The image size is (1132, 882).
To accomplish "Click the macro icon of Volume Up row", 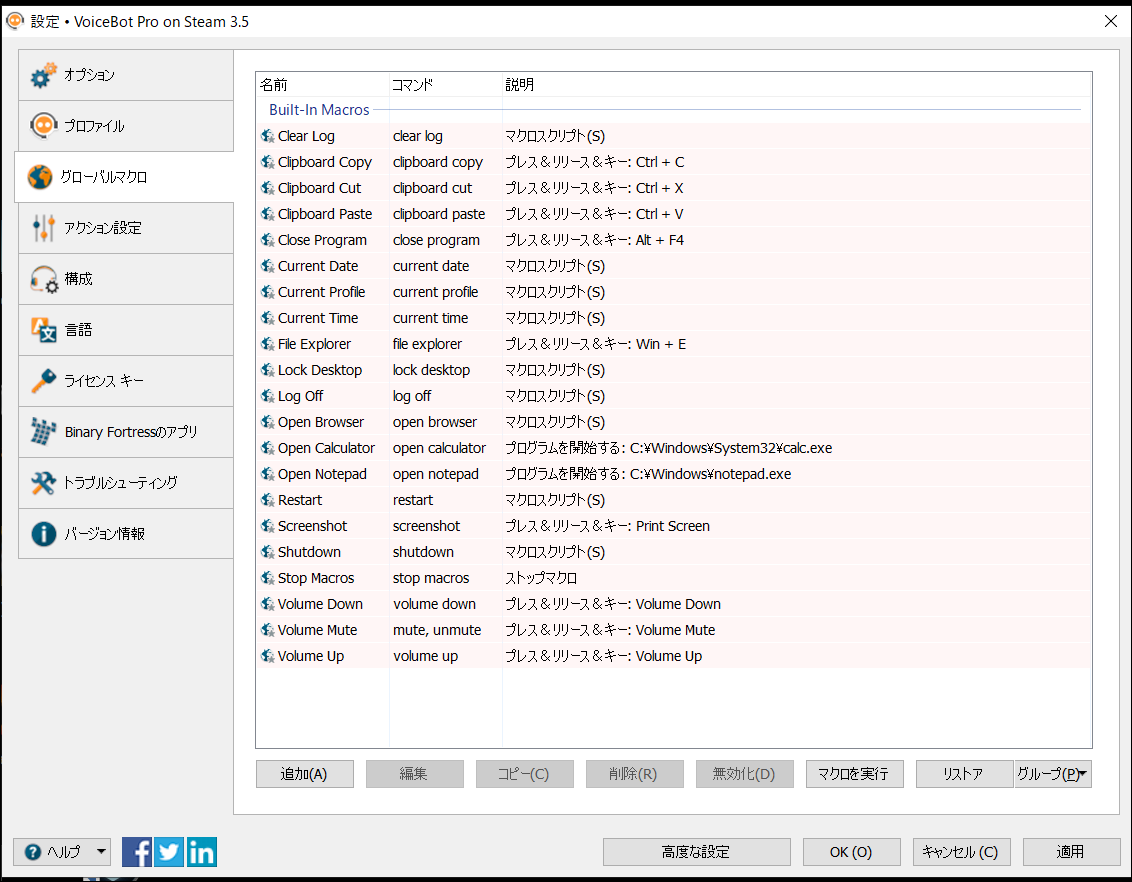I will coord(268,656).
